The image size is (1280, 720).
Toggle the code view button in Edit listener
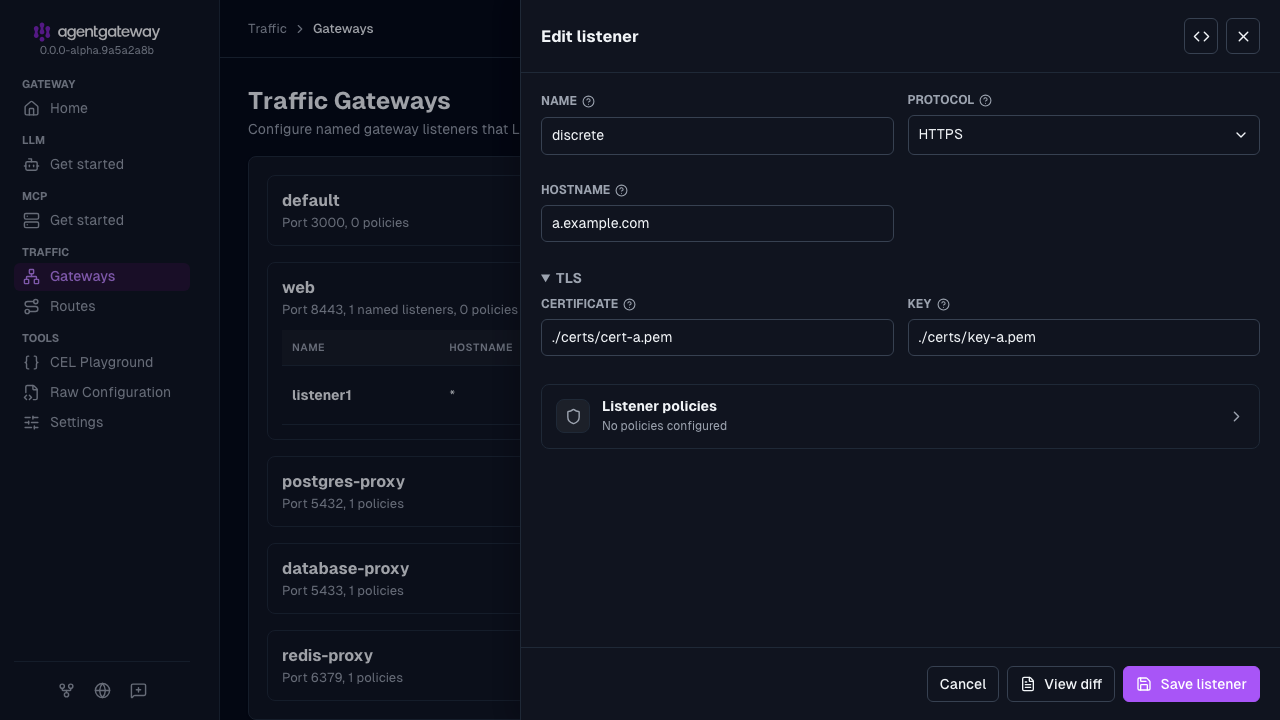click(x=1201, y=36)
